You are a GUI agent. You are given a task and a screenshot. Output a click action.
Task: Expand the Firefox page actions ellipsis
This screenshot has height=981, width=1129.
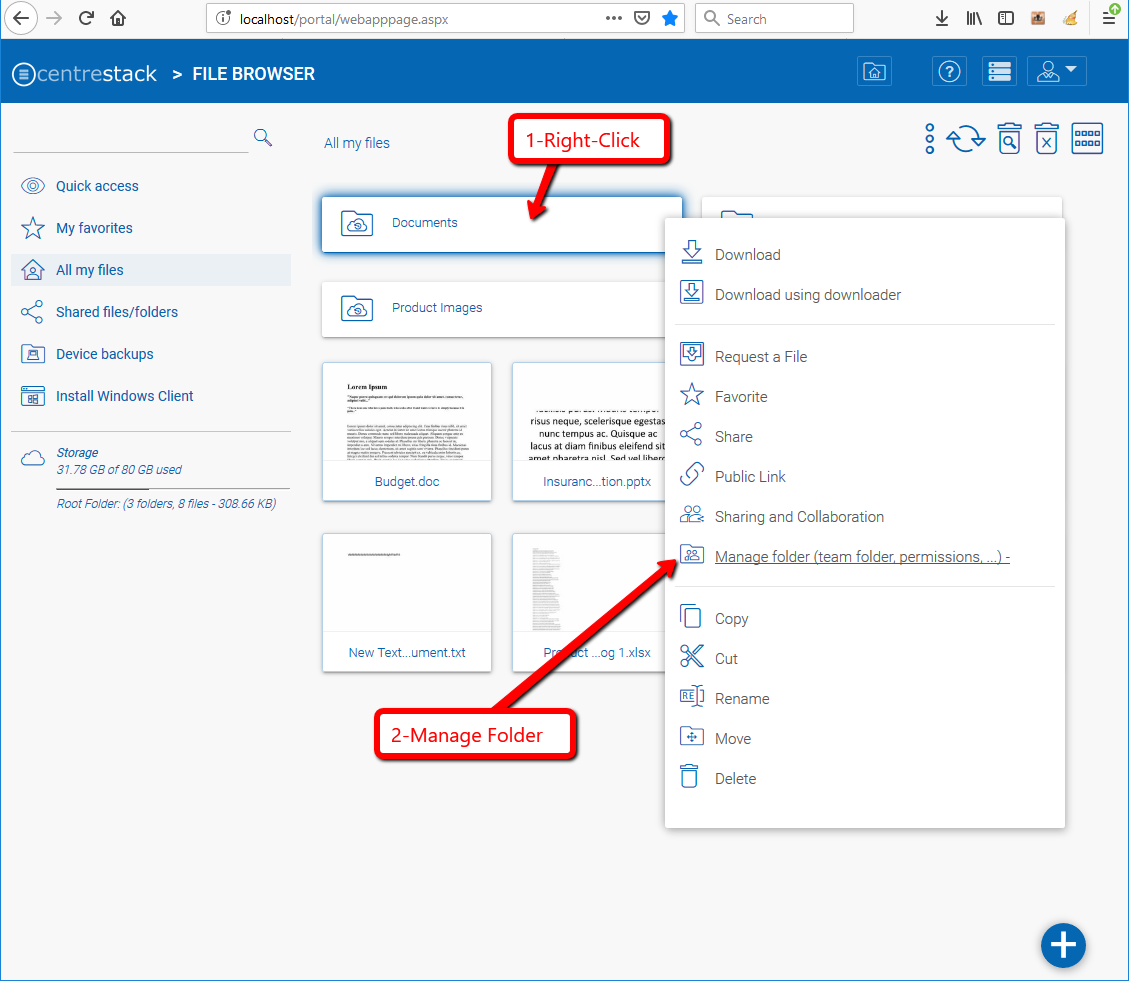point(613,18)
